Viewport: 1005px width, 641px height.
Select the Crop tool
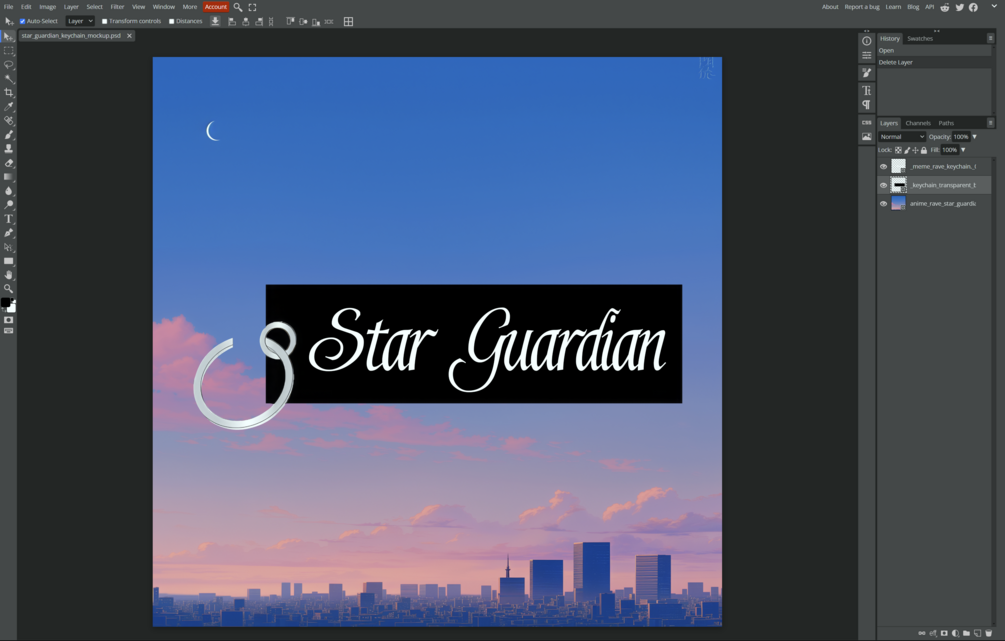coord(8,93)
